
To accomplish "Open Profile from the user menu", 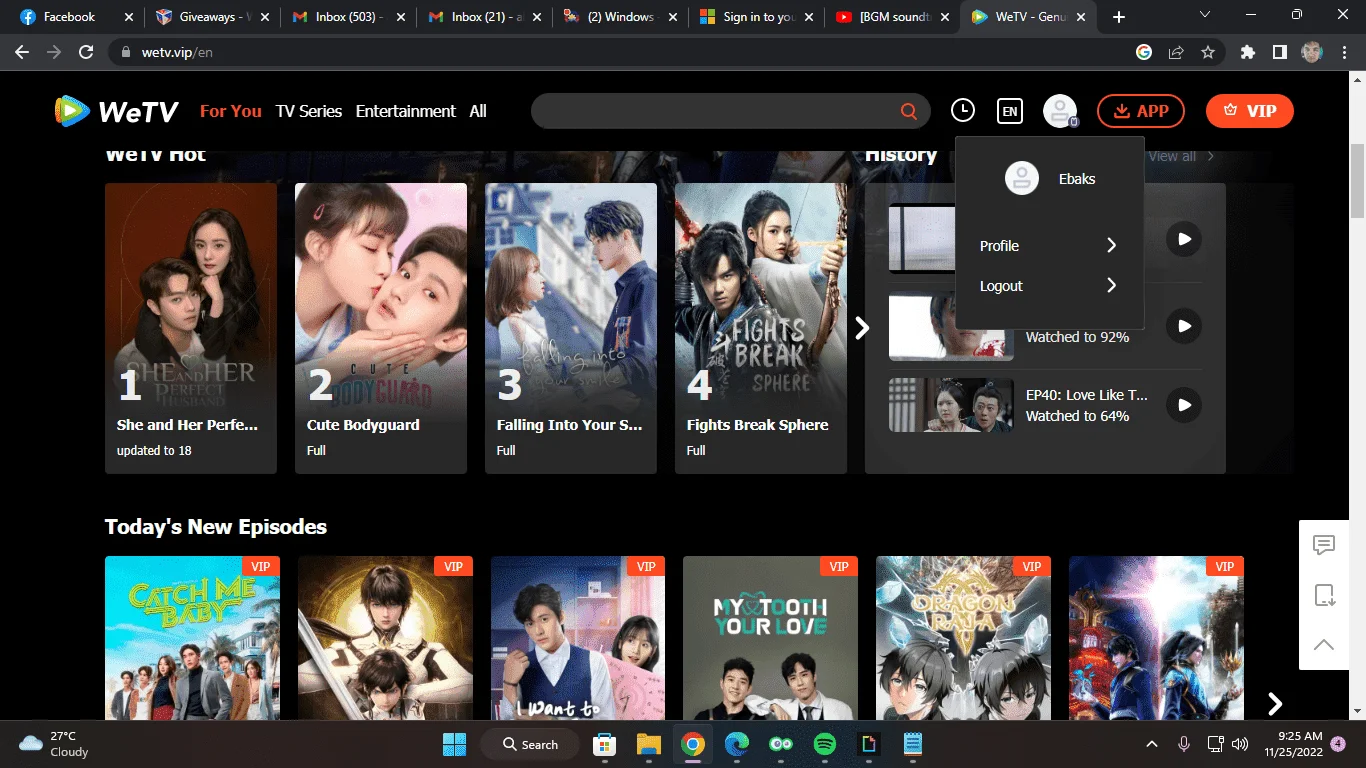I will pyautogui.click(x=1049, y=246).
